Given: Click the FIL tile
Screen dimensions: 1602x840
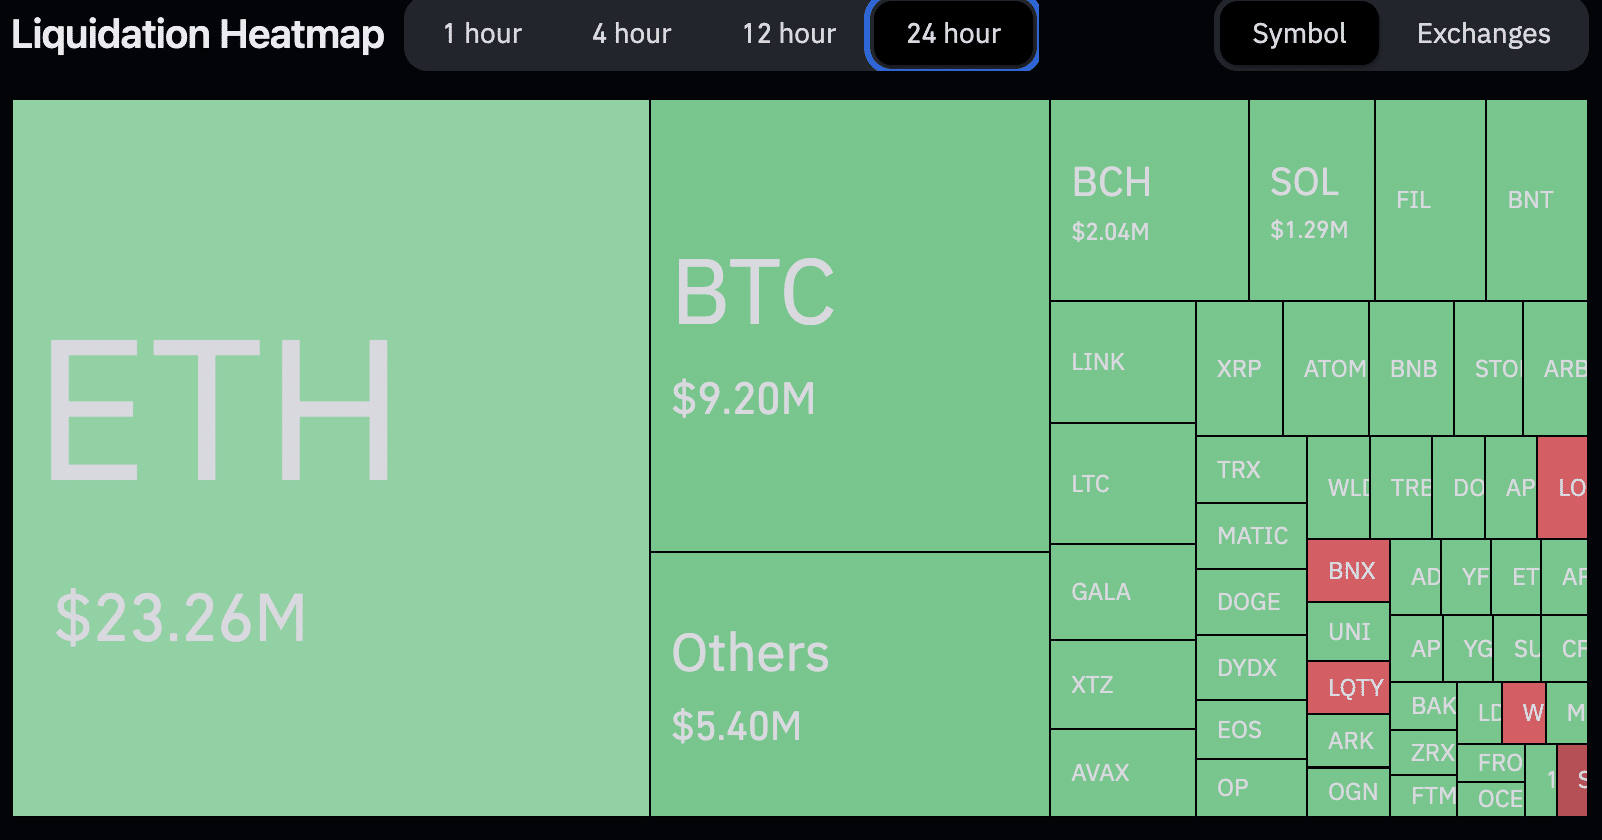Looking at the screenshot, I should [1430, 200].
